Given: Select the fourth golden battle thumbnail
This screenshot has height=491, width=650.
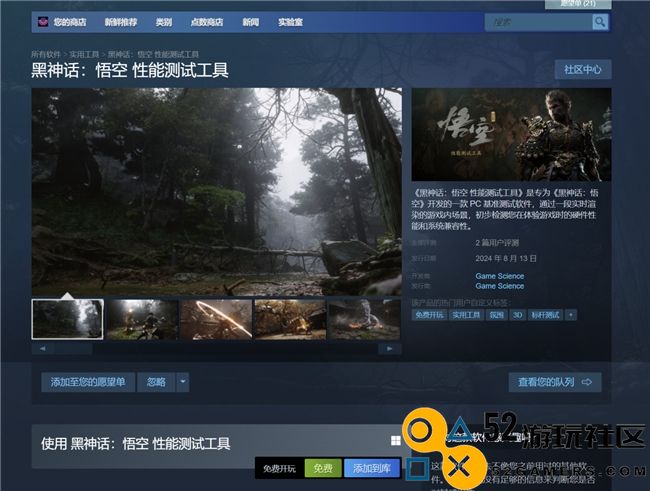Looking at the screenshot, I should [290, 320].
